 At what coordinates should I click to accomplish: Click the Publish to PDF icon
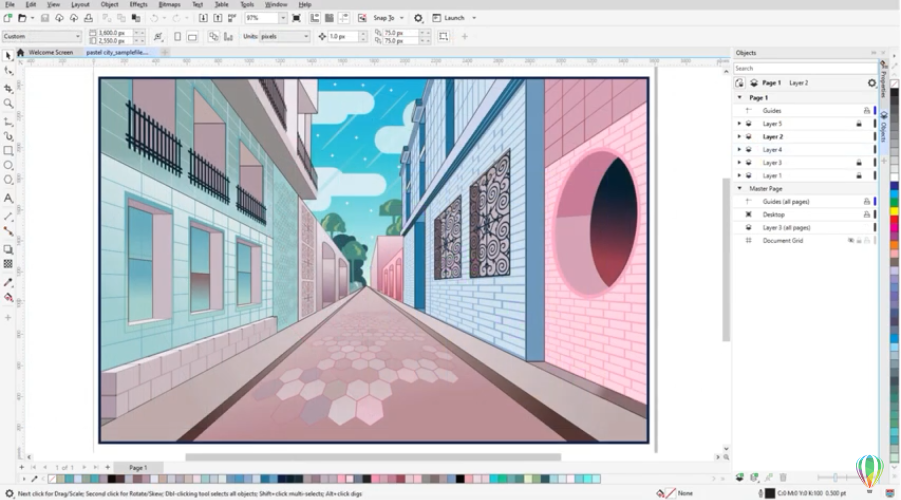tap(232, 18)
